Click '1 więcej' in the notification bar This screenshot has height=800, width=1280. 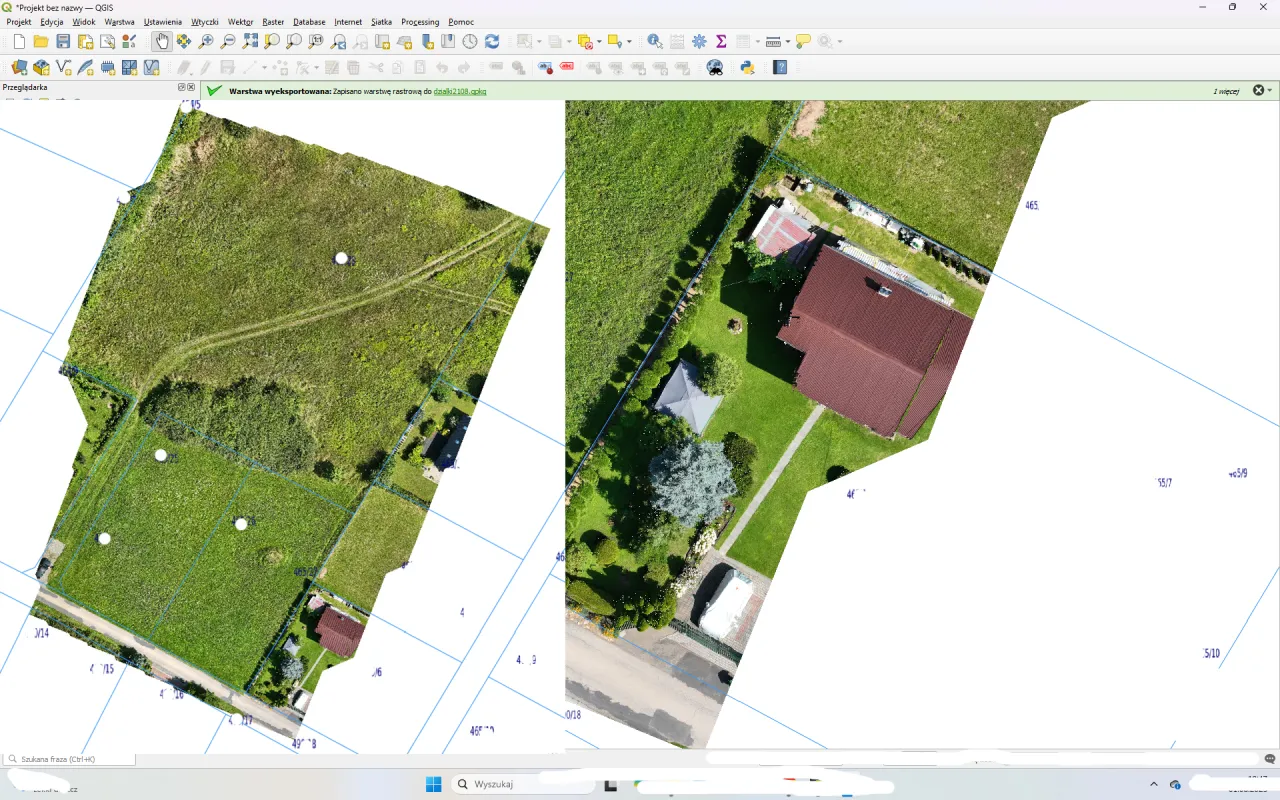1226,90
